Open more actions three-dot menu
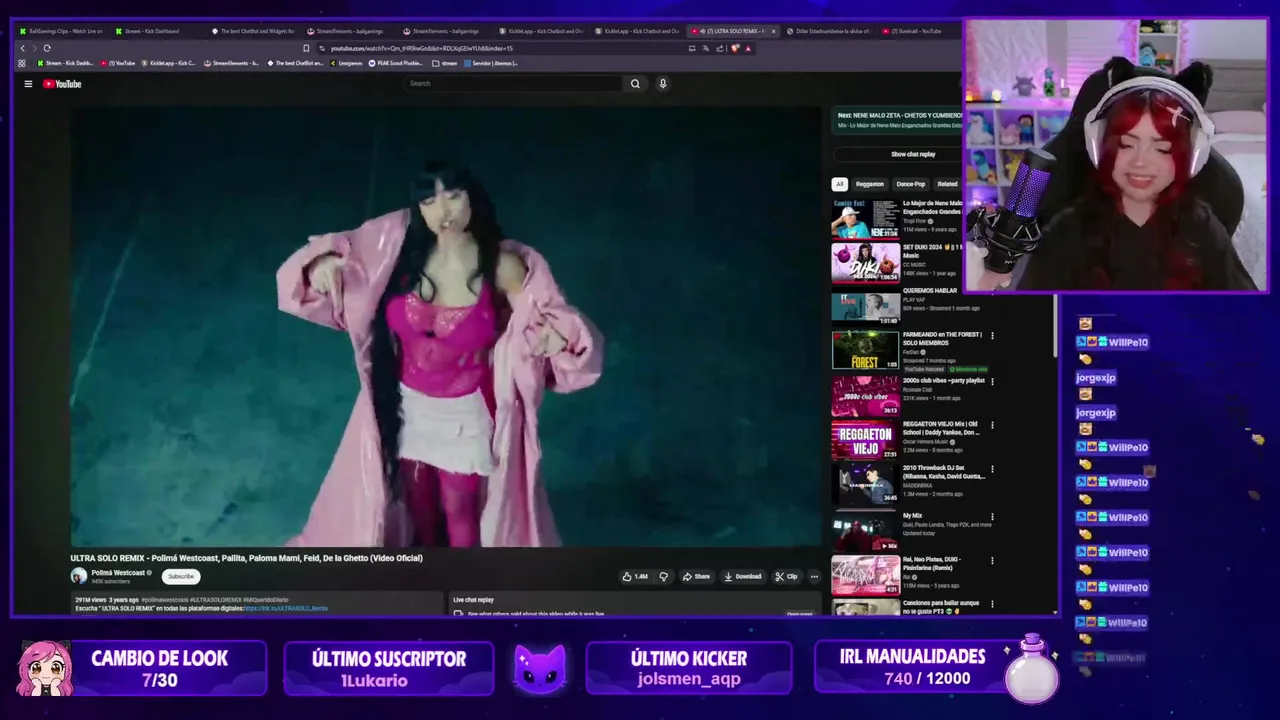 pos(814,577)
